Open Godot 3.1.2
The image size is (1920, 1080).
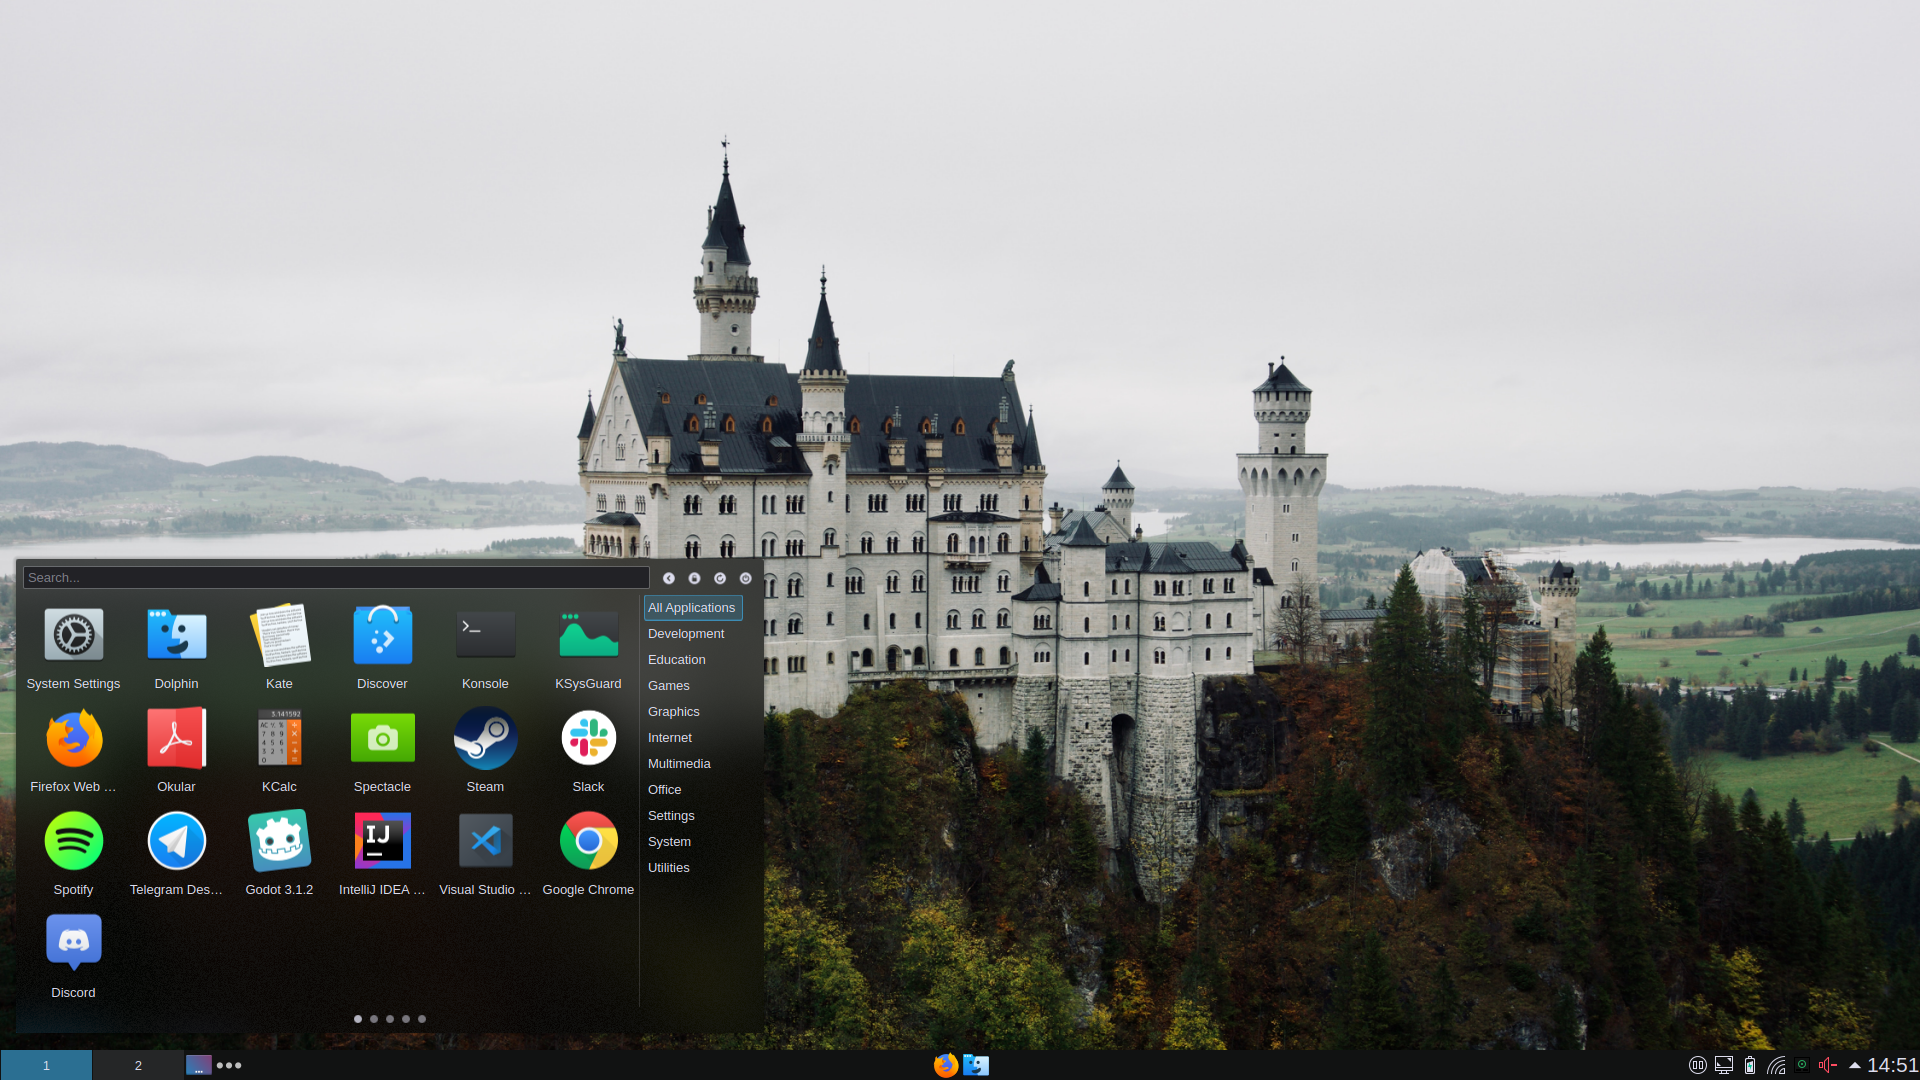pyautogui.click(x=279, y=853)
